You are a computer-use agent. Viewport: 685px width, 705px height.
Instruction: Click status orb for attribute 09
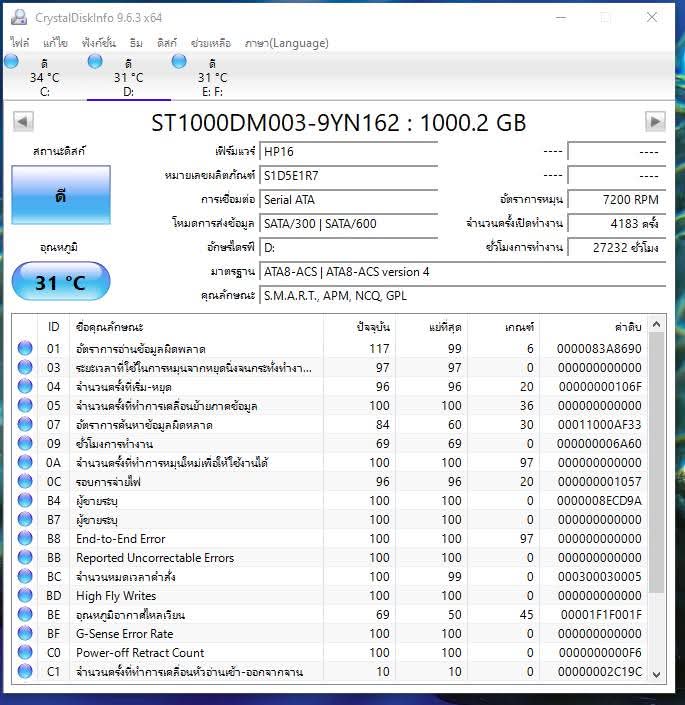(x=25, y=443)
